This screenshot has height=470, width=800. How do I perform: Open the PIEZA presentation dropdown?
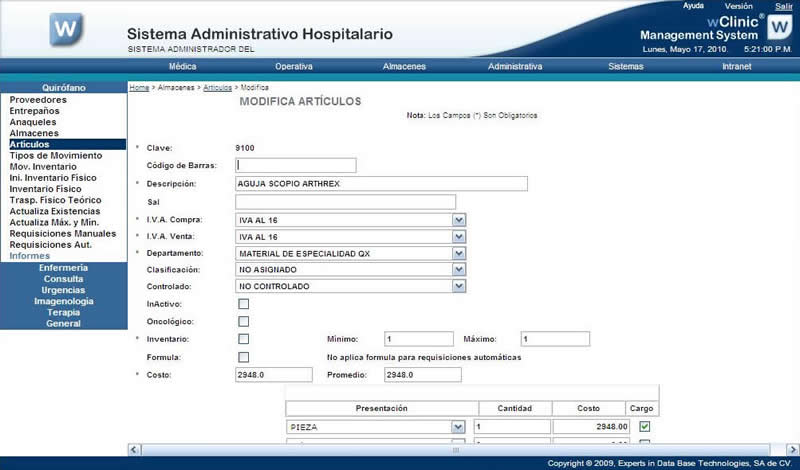click(458, 427)
